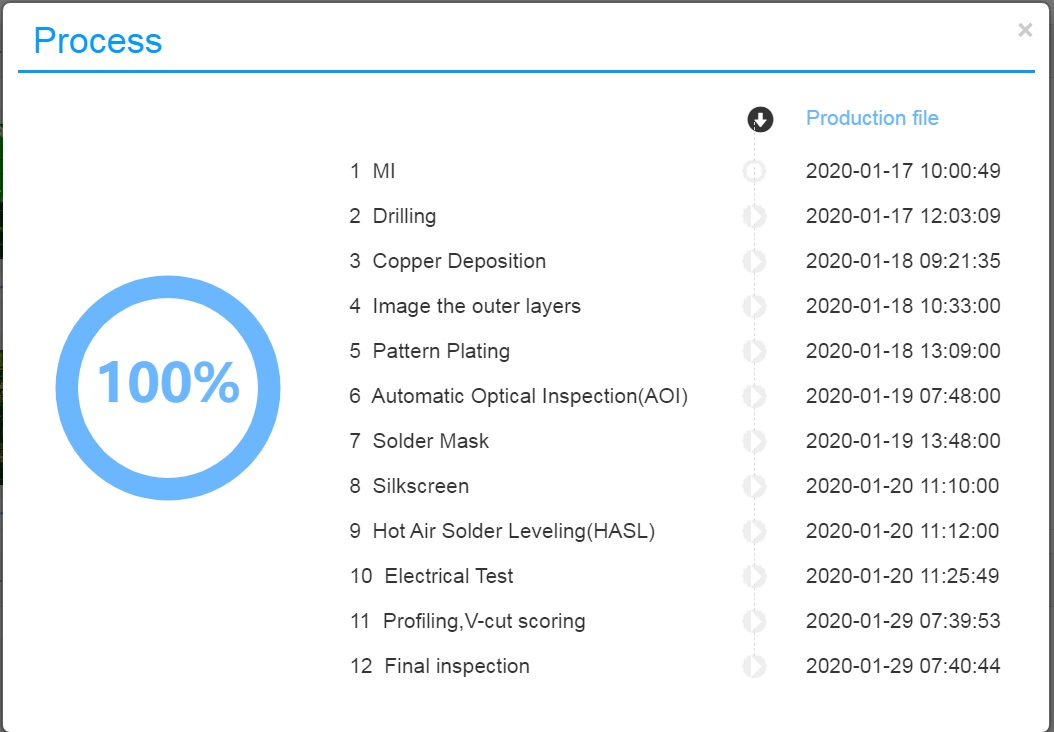Click the Silkscreen step arrow icon
This screenshot has width=1054, height=732.
[x=754, y=487]
